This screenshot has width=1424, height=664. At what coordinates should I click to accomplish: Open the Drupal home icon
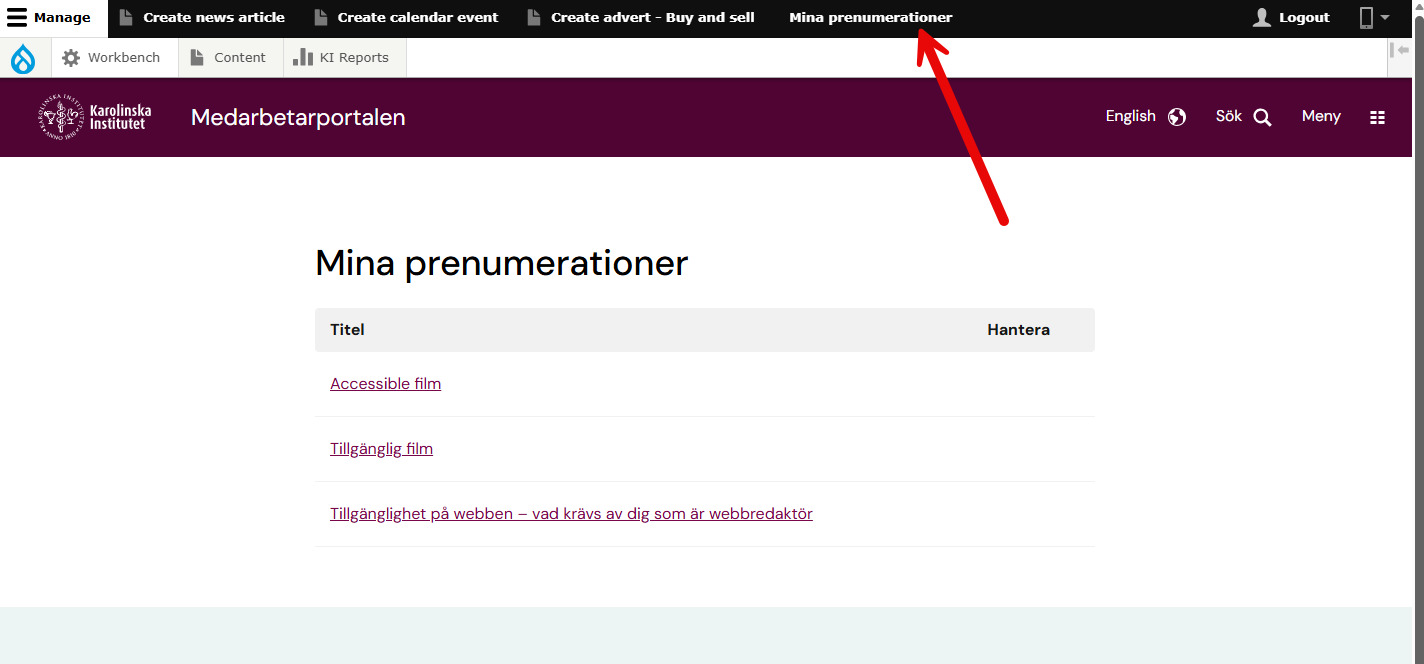point(22,57)
